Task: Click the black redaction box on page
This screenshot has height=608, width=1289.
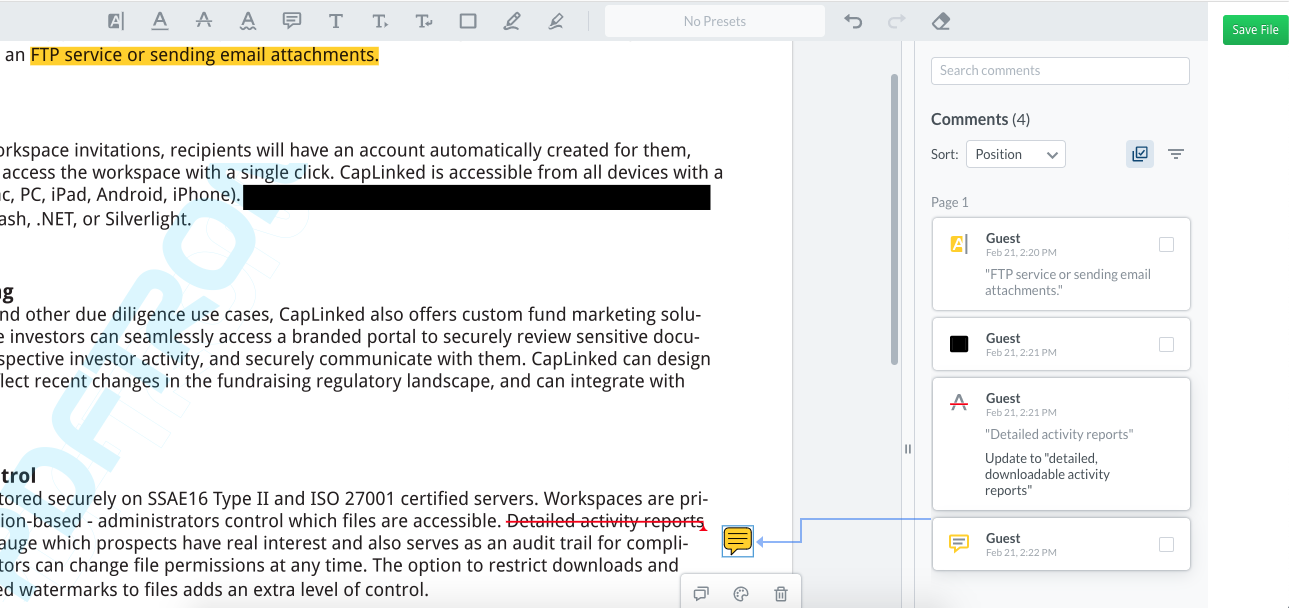Action: (477, 197)
